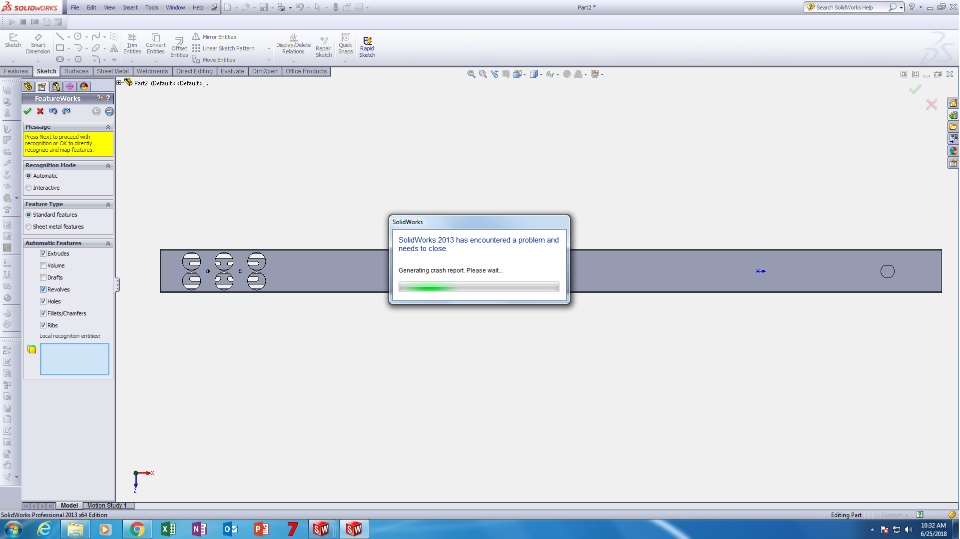The width and height of the screenshot is (960, 539).
Task: Select Sheet metal features type
Action: 28,227
